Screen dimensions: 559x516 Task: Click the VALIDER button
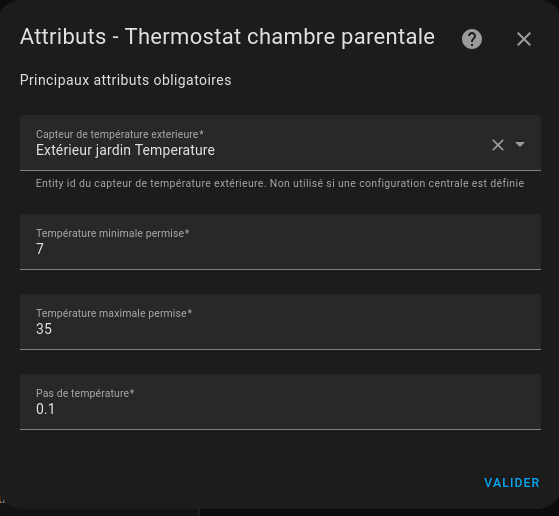pos(512,483)
